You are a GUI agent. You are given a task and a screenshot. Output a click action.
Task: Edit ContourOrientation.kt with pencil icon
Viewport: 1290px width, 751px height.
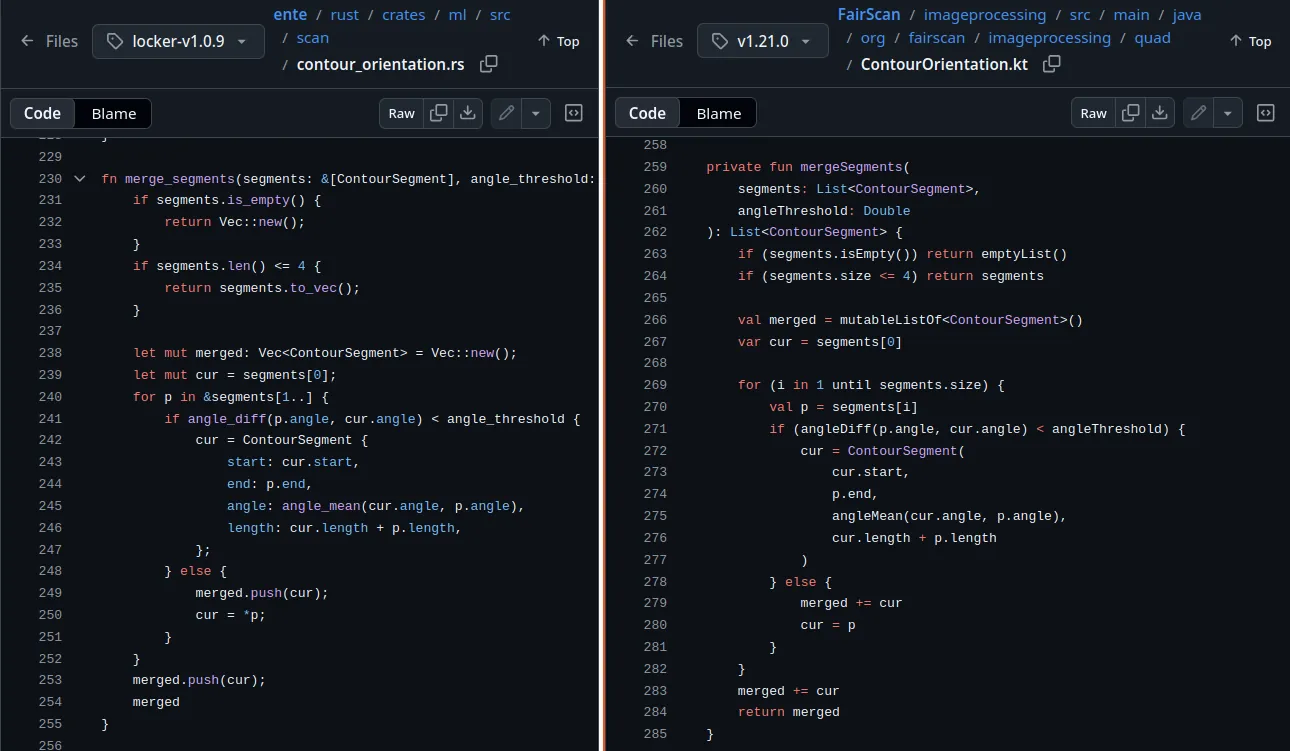pyautogui.click(x=1198, y=113)
